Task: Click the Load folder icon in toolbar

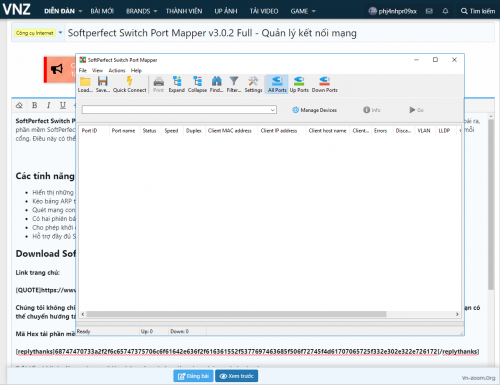Action: pos(85,84)
